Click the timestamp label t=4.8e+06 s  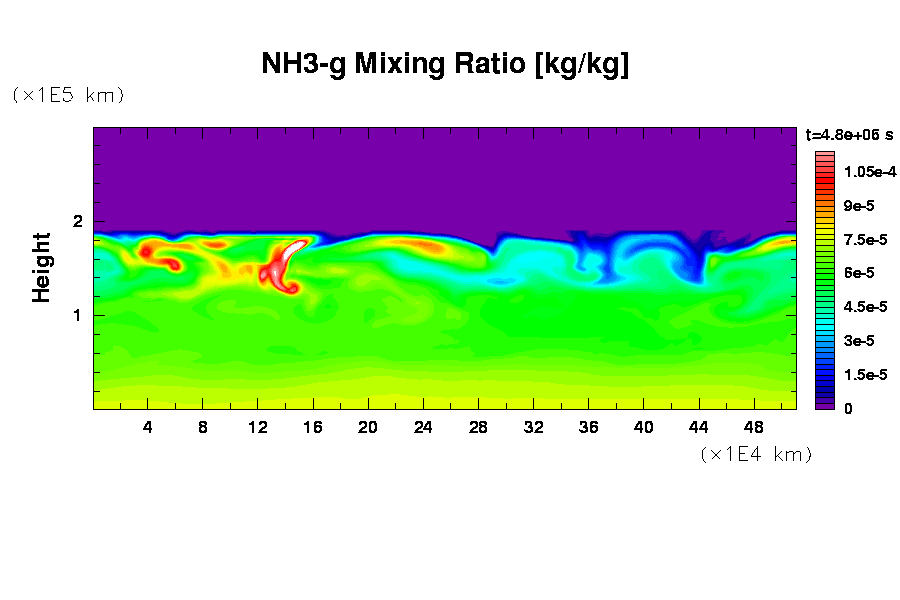coord(848,134)
